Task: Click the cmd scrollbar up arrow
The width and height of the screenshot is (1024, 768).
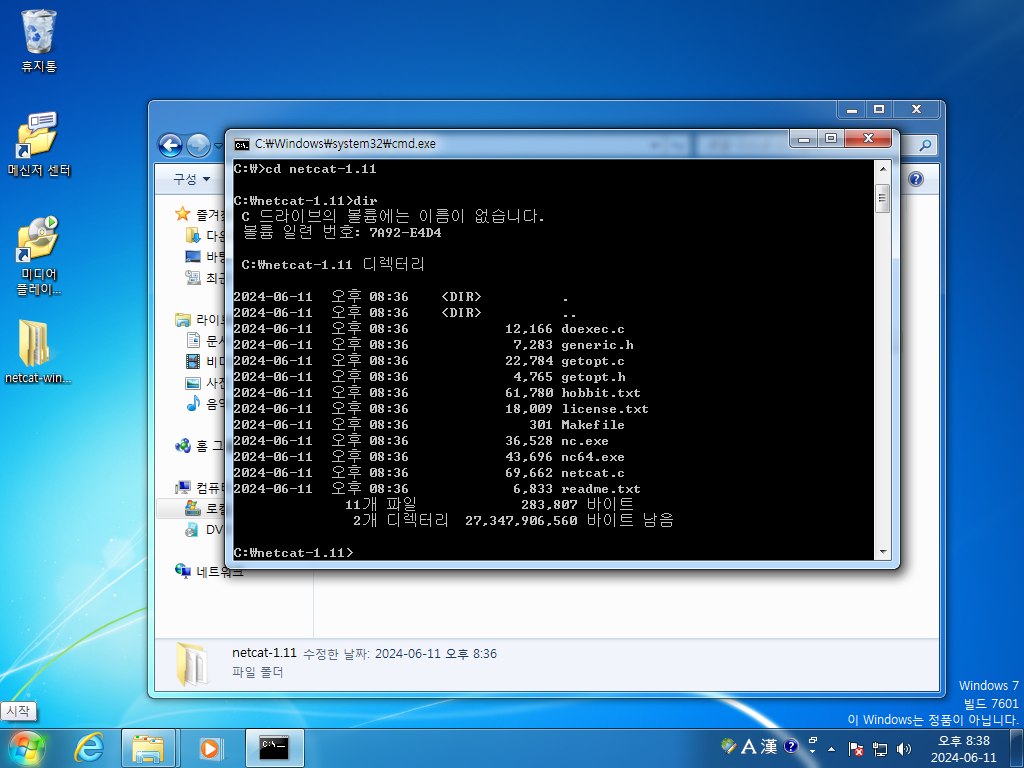Action: pos(883,168)
